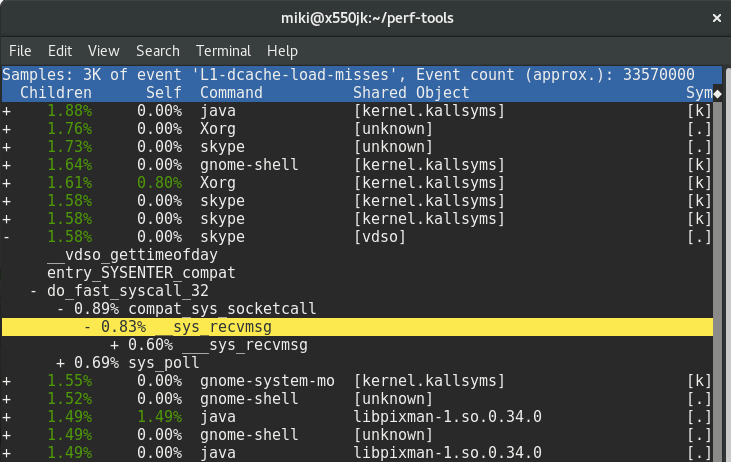Collapse the 1.58% skype vdso entry
Image resolution: width=731 pixels, height=462 pixels.
[7, 237]
